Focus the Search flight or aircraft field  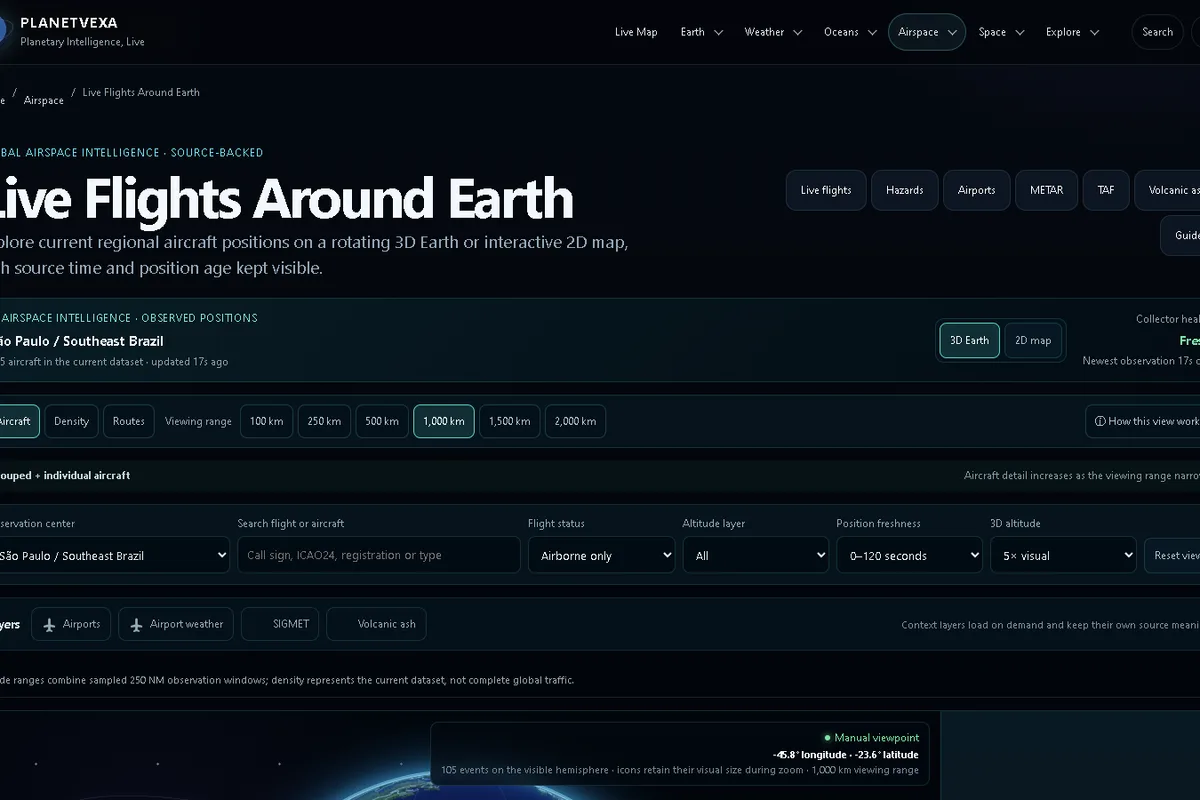(379, 555)
